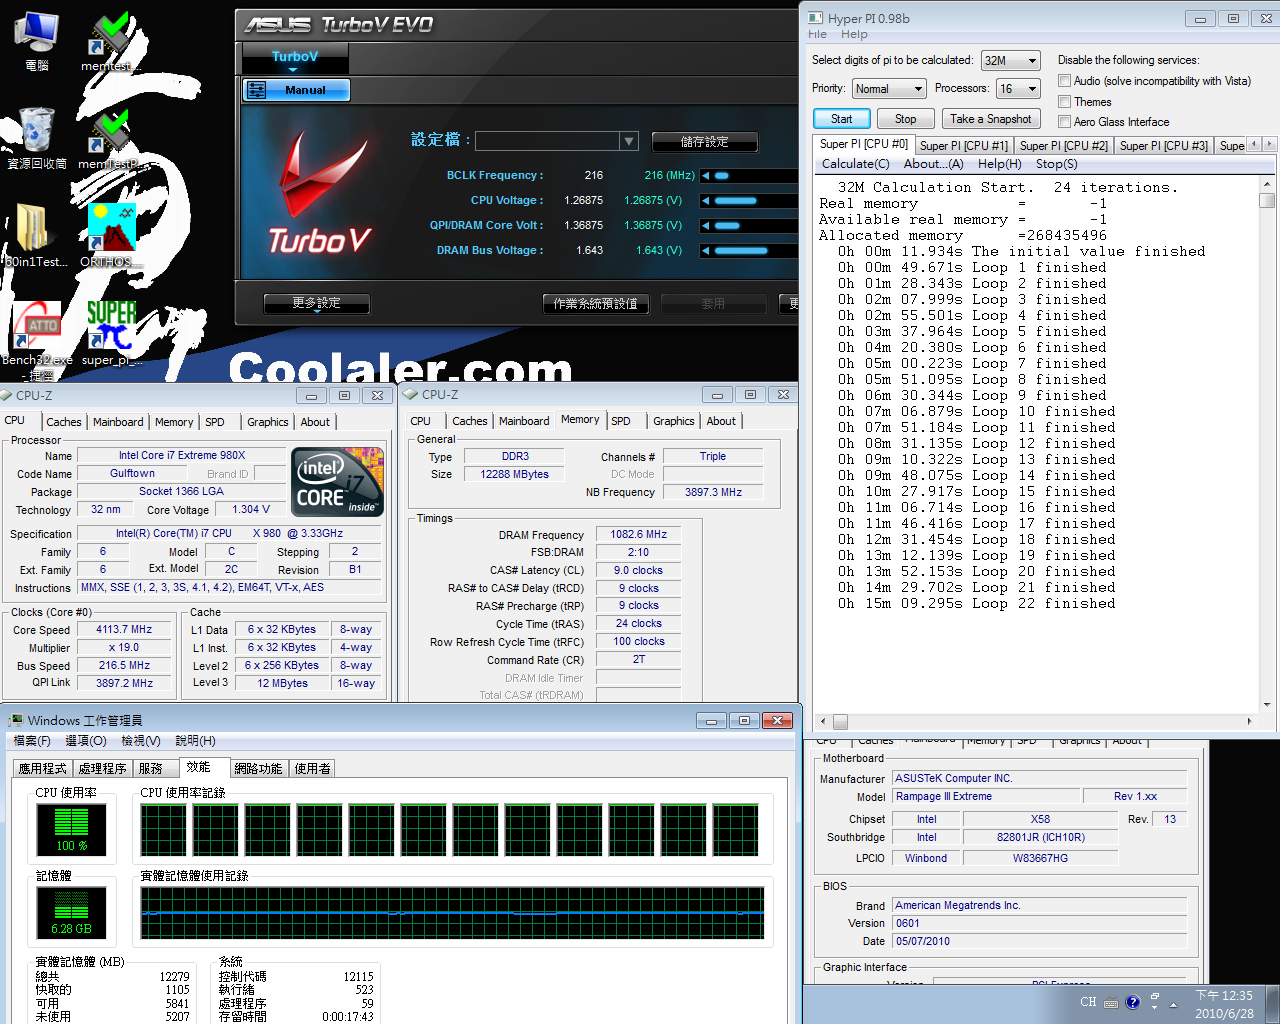This screenshot has height=1024, width=1280.
Task: Open the 檔案(F) menu in Task Manager
Action: (x=32, y=741)
